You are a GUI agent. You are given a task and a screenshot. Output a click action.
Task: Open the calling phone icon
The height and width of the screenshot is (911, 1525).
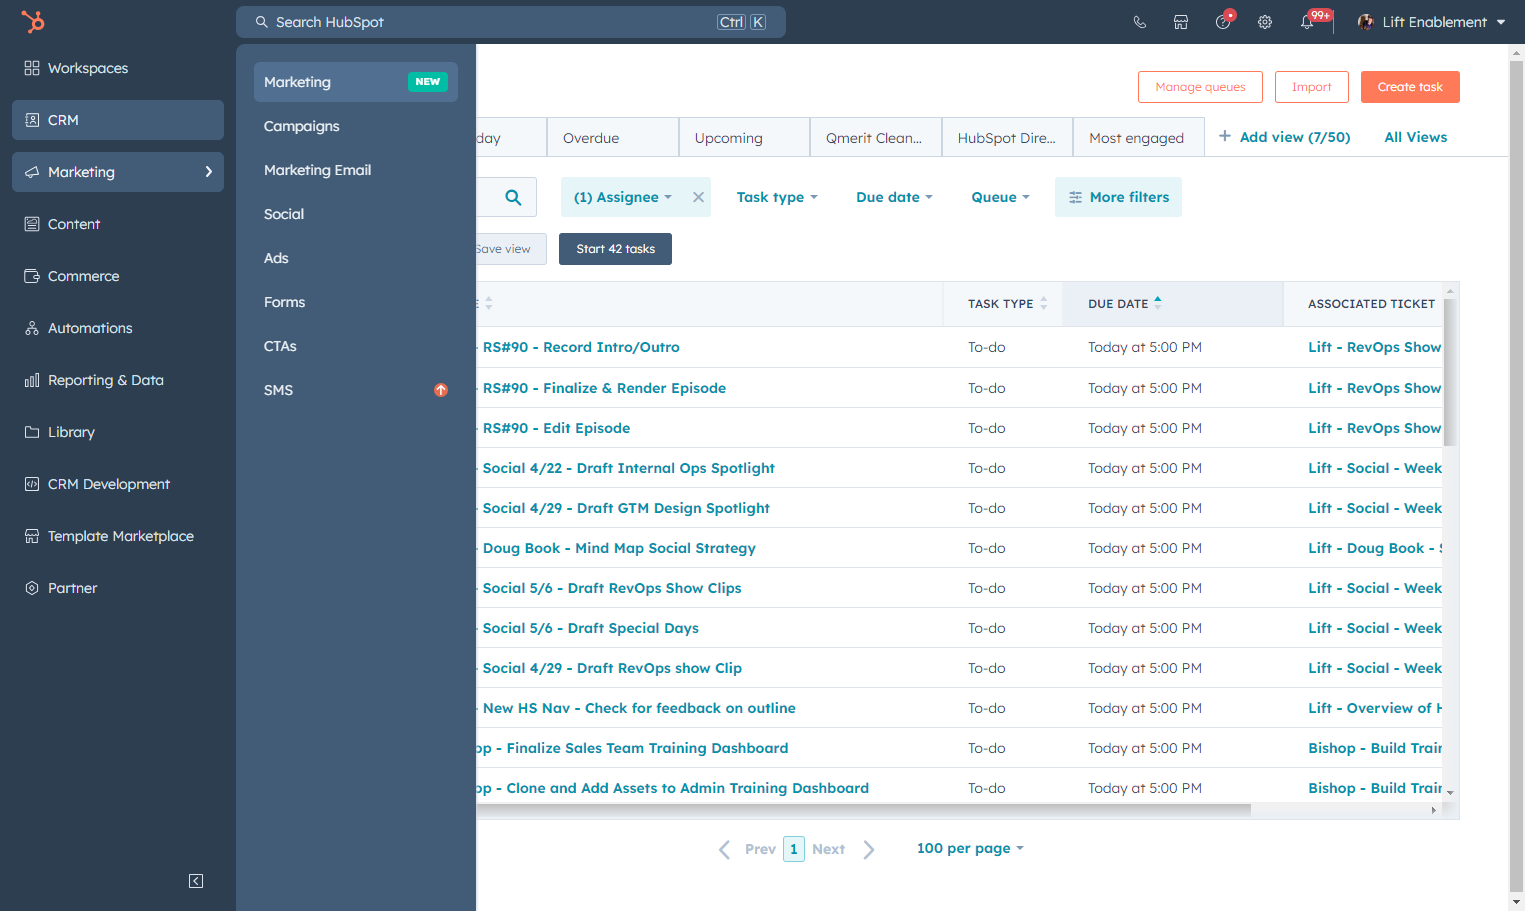(x=1139, y=22)
